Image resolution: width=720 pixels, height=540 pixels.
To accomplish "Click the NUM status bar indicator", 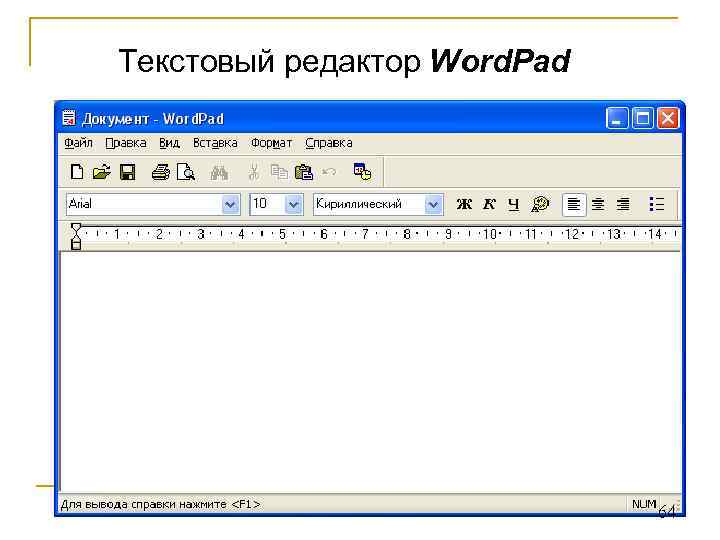I will [x=643, y=504].
